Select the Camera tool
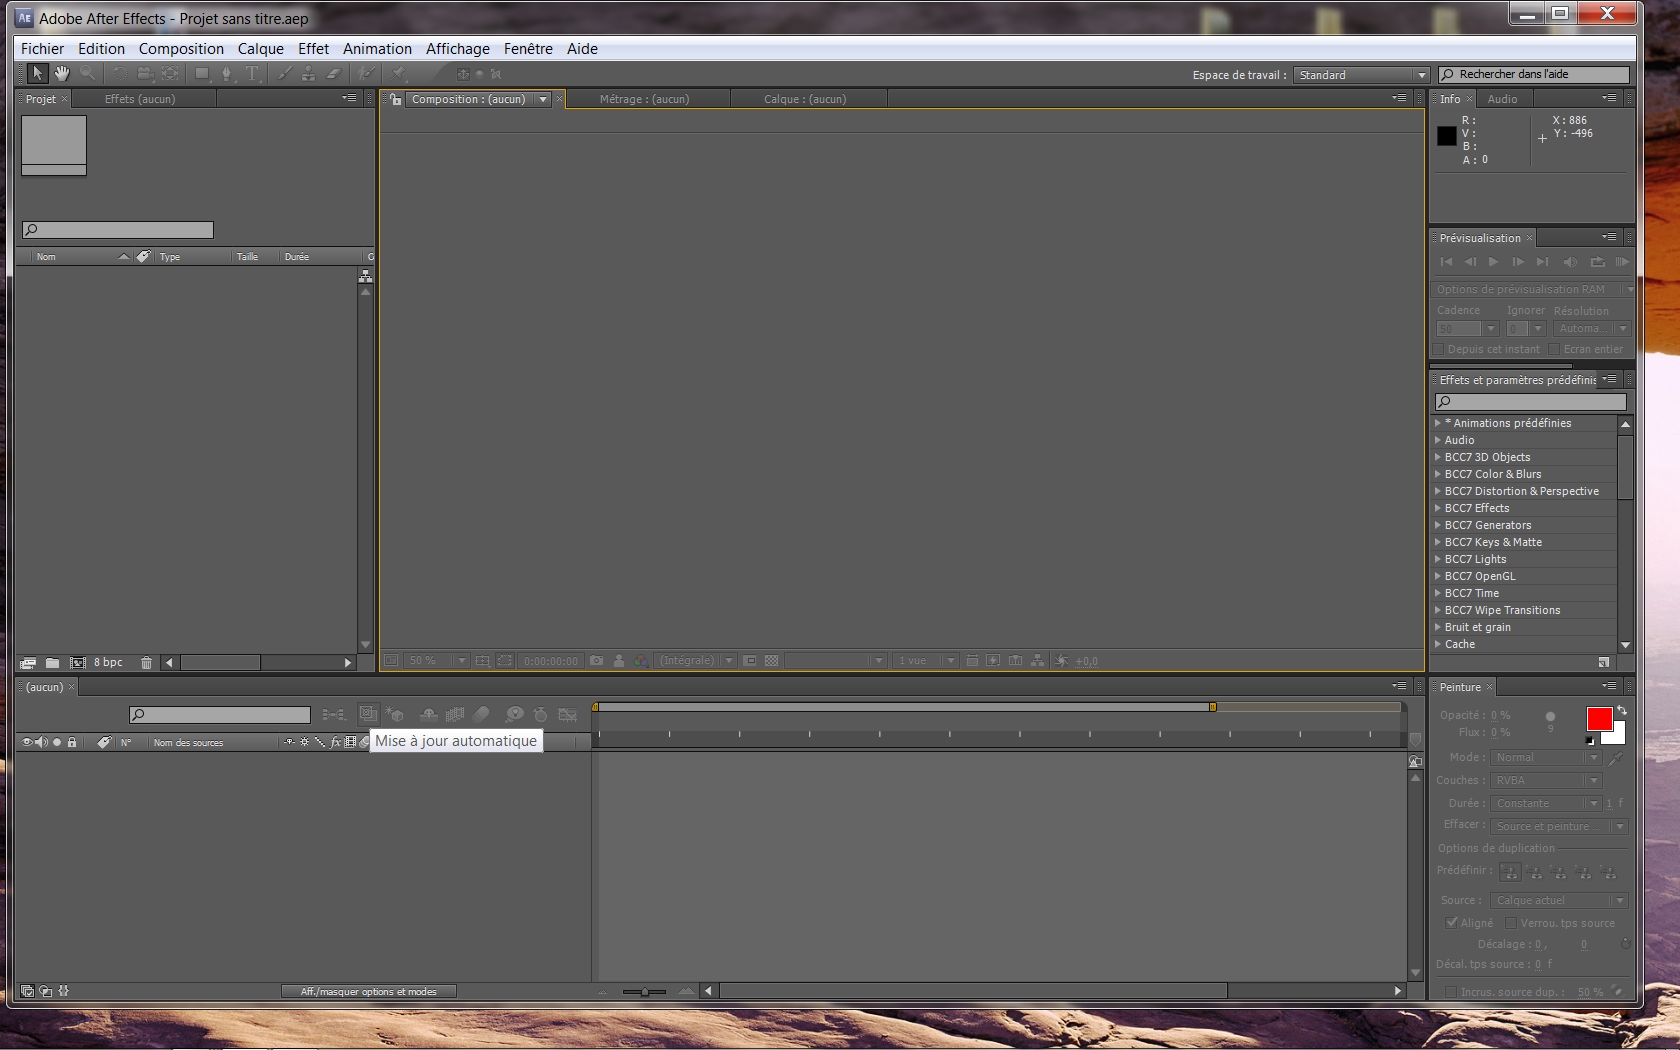Screen dimensions: 1680x1050 [145, 73]
